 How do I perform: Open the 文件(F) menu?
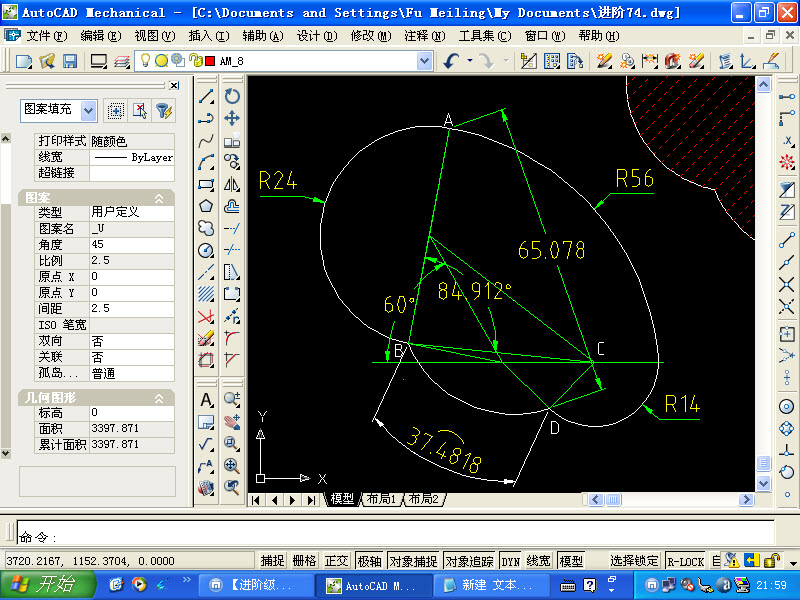[x=46, y=36]
